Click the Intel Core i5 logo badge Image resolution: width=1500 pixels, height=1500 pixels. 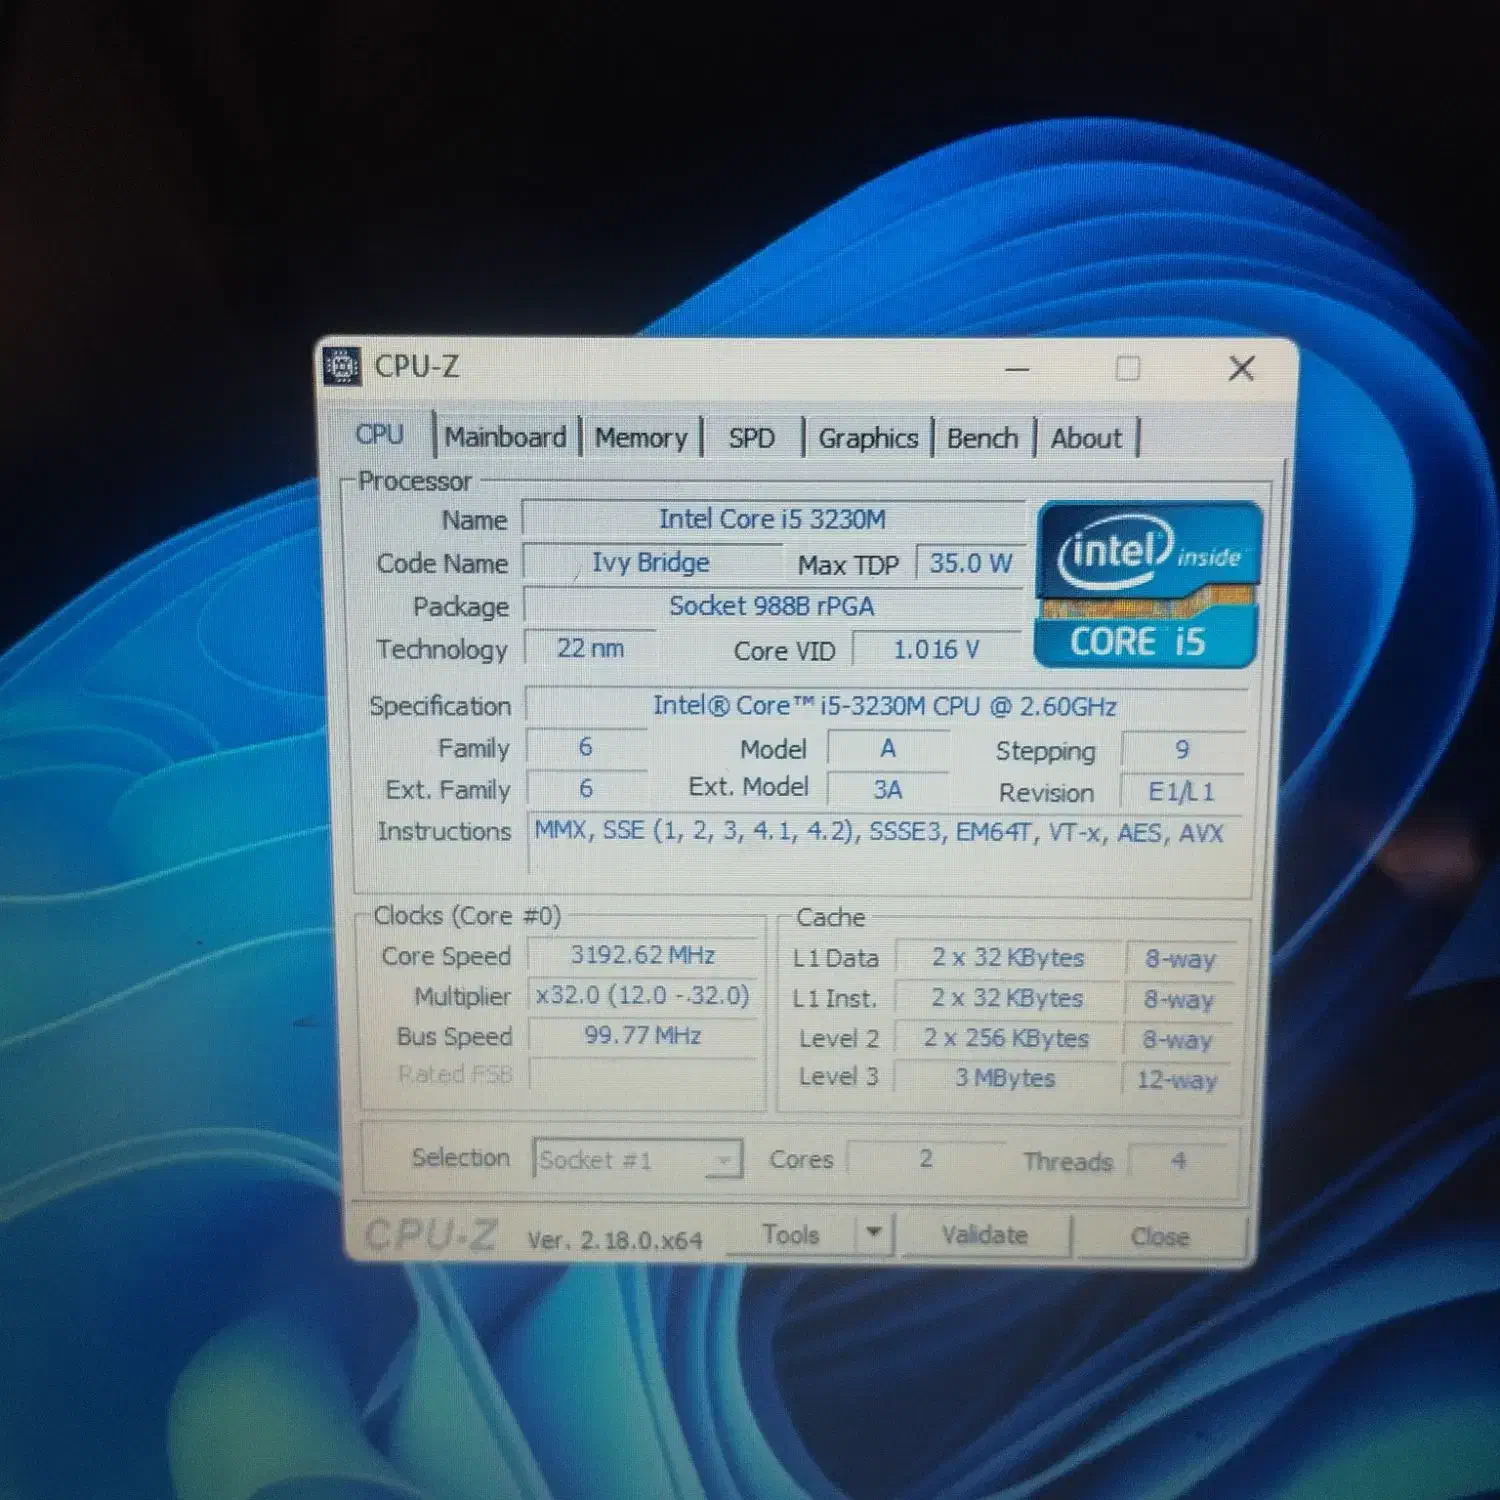coord(1147,585)
